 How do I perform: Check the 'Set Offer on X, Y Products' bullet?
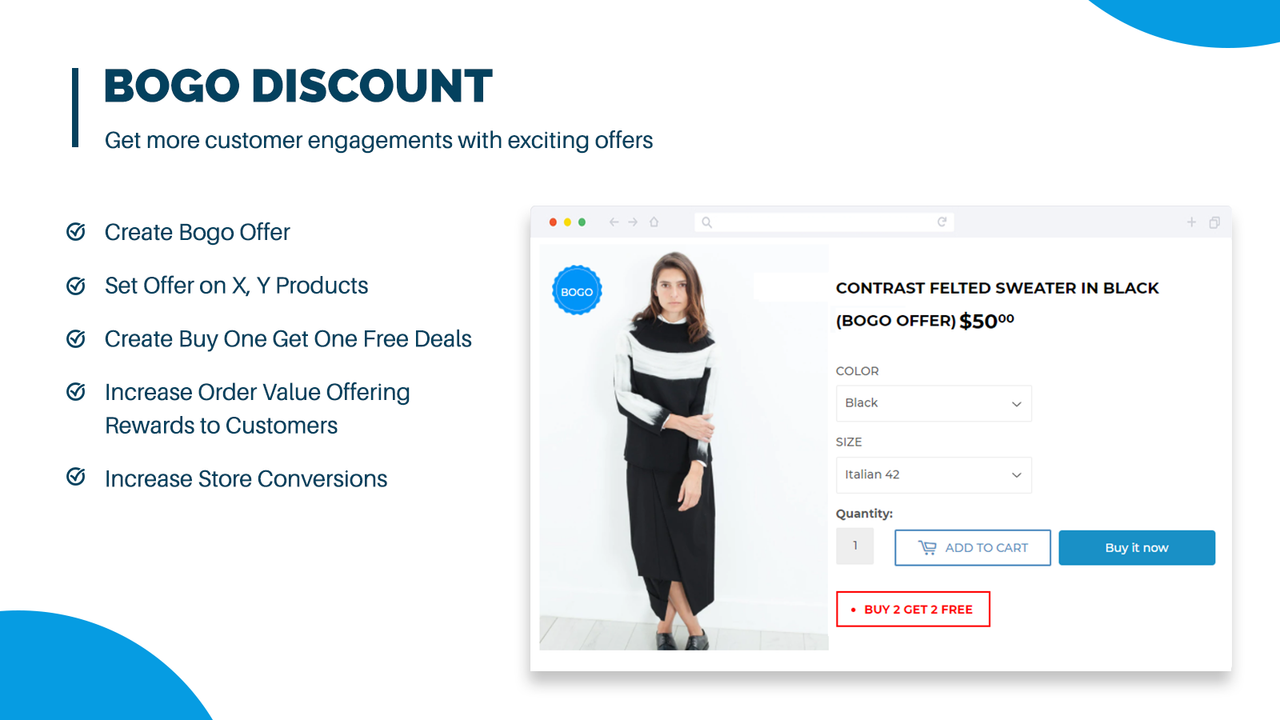click(76, 285)
